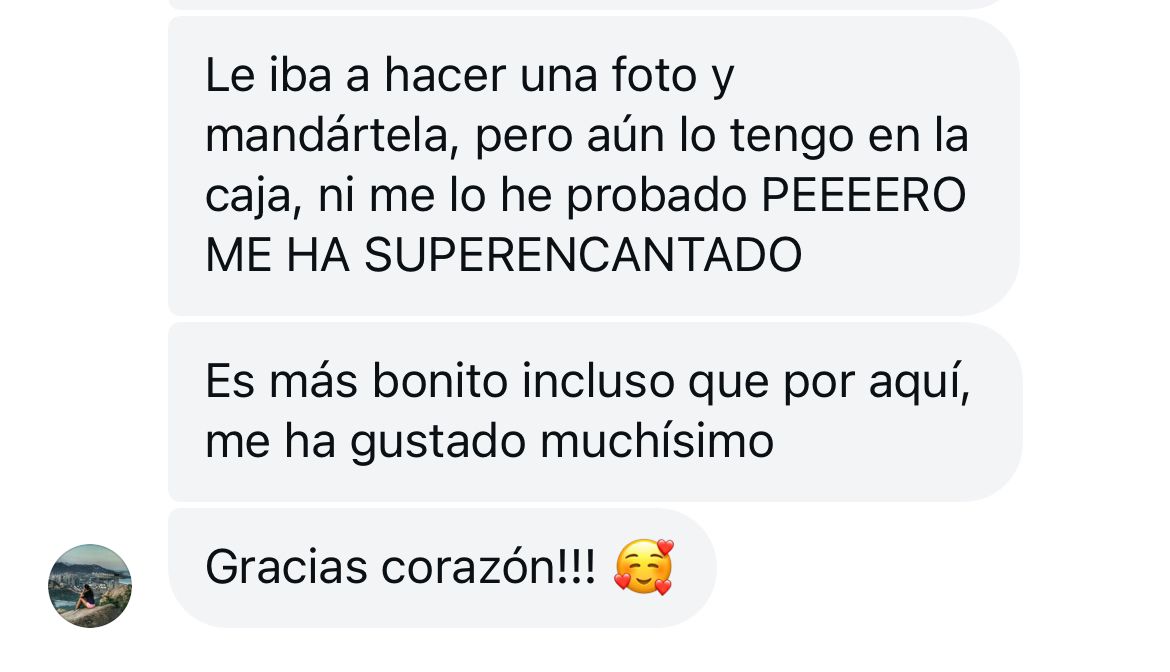Click the word 'probado' in first message
The image size is (1170, 672).
tap(657, 197)
